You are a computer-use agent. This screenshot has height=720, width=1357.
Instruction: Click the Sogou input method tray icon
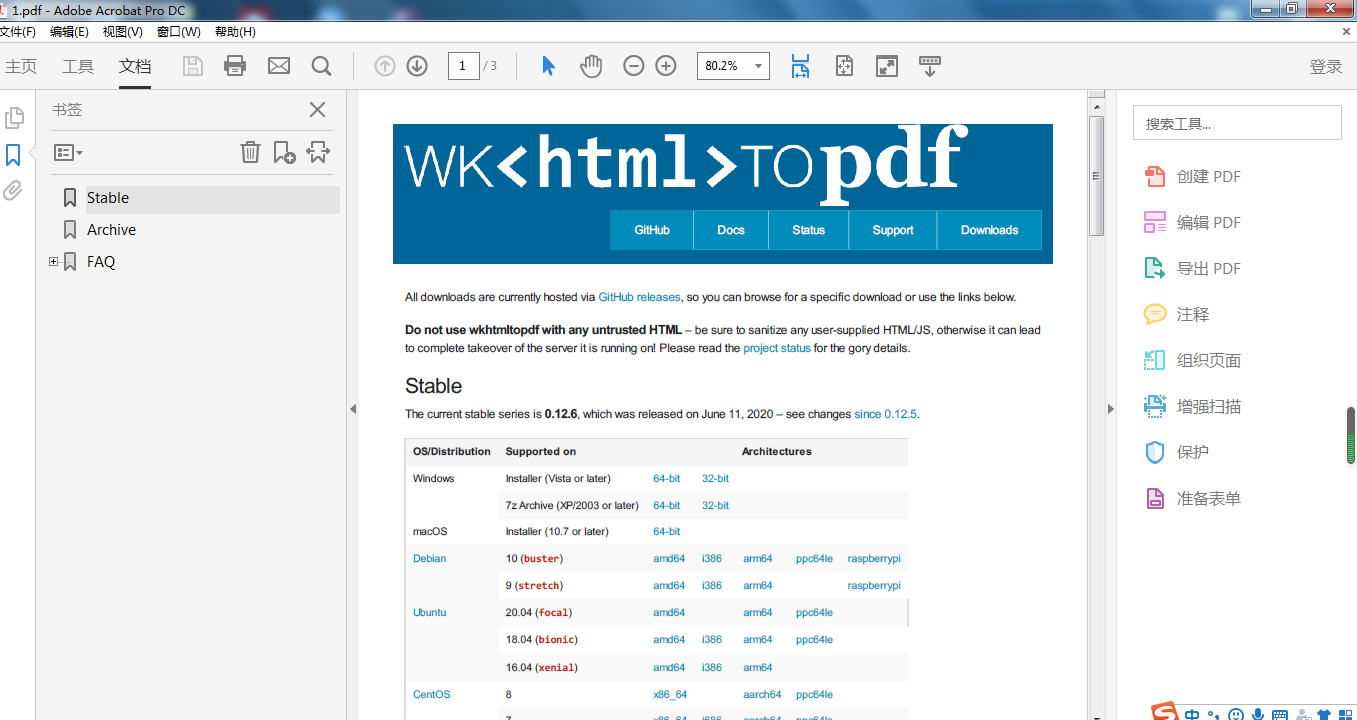click(1164, 712)
